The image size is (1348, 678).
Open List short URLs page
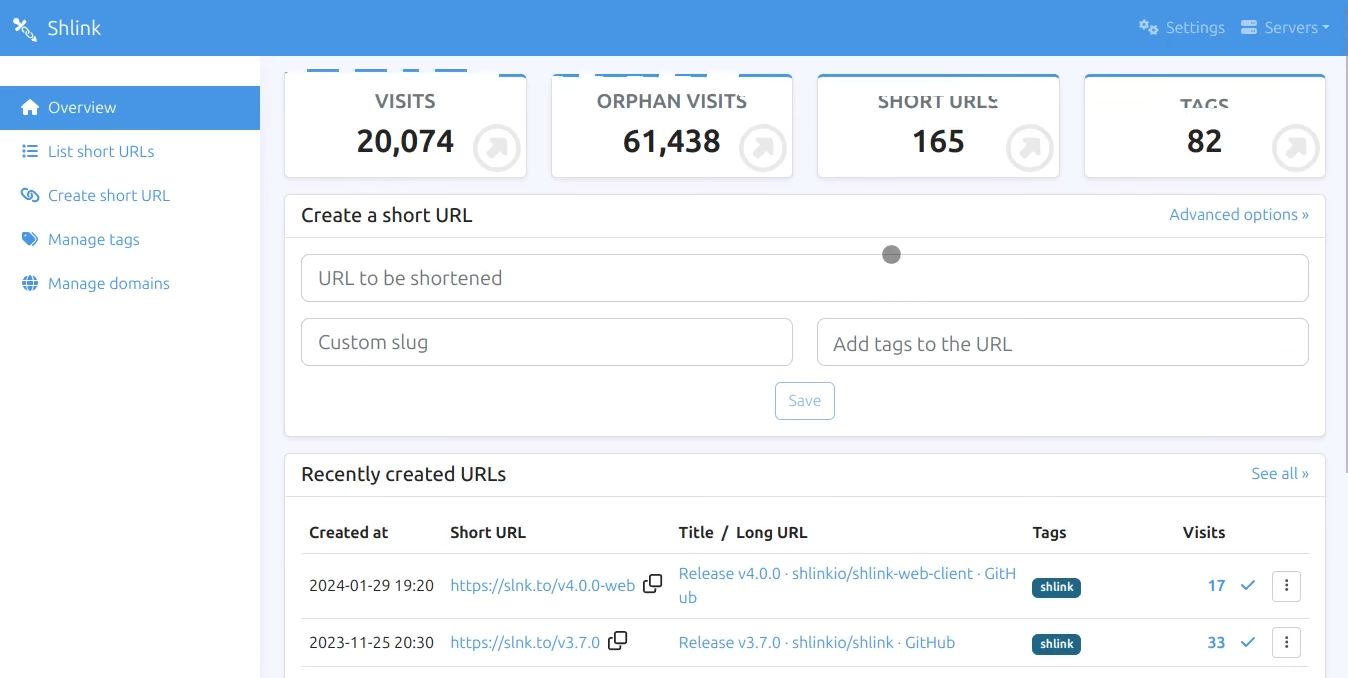click(x=130, y=152)
